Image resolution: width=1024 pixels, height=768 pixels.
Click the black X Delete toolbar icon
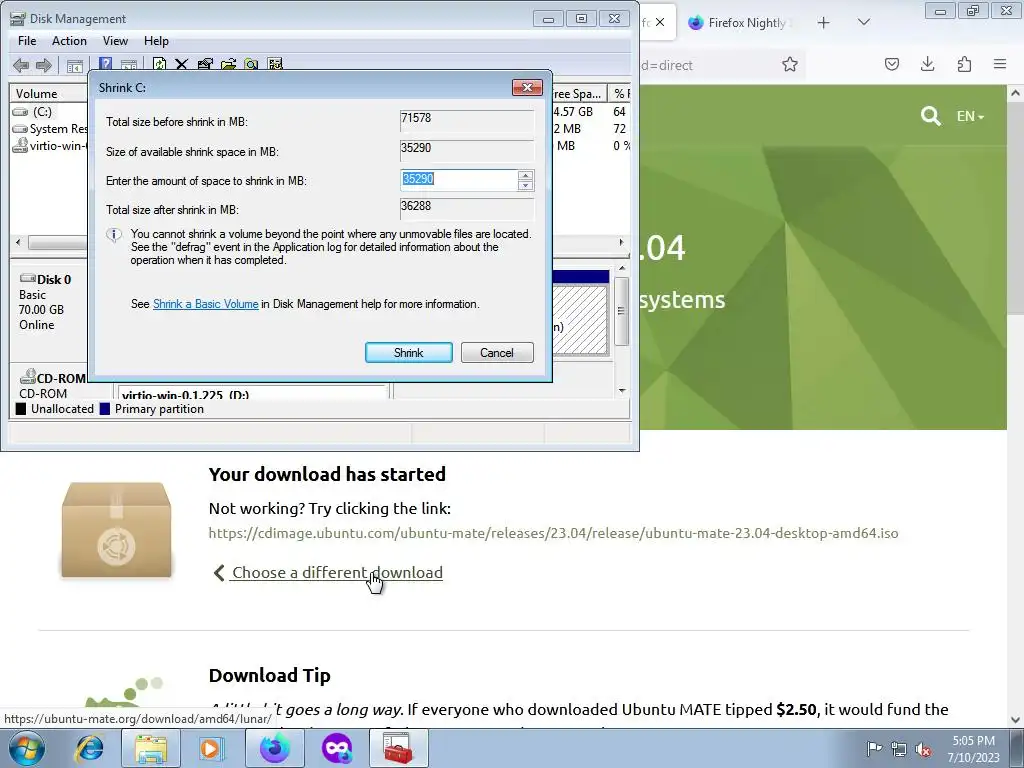182,64
